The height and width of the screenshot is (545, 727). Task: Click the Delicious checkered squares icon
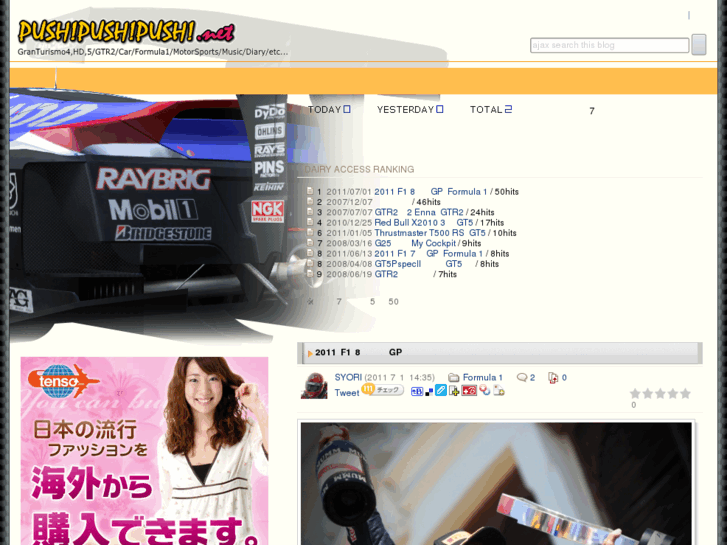coord(429,392)
